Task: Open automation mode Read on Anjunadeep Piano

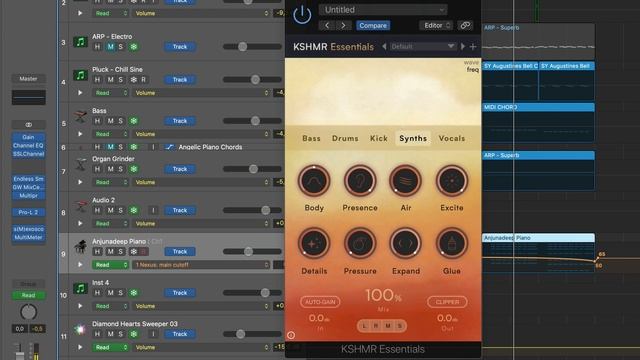Action: (110, 265)
